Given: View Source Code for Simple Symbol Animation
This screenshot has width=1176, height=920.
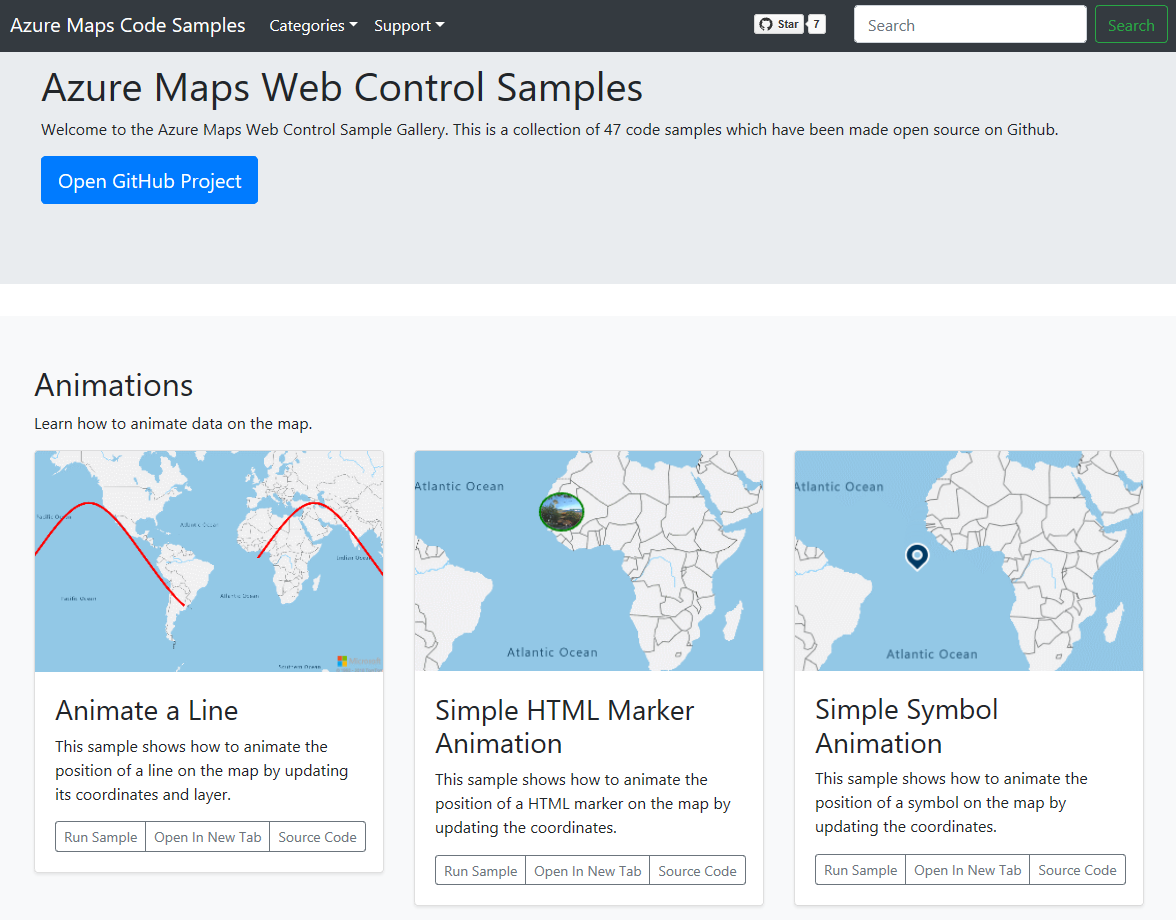Looking at the screenshot, I should pyautogui.click(x=1077, y=870).
